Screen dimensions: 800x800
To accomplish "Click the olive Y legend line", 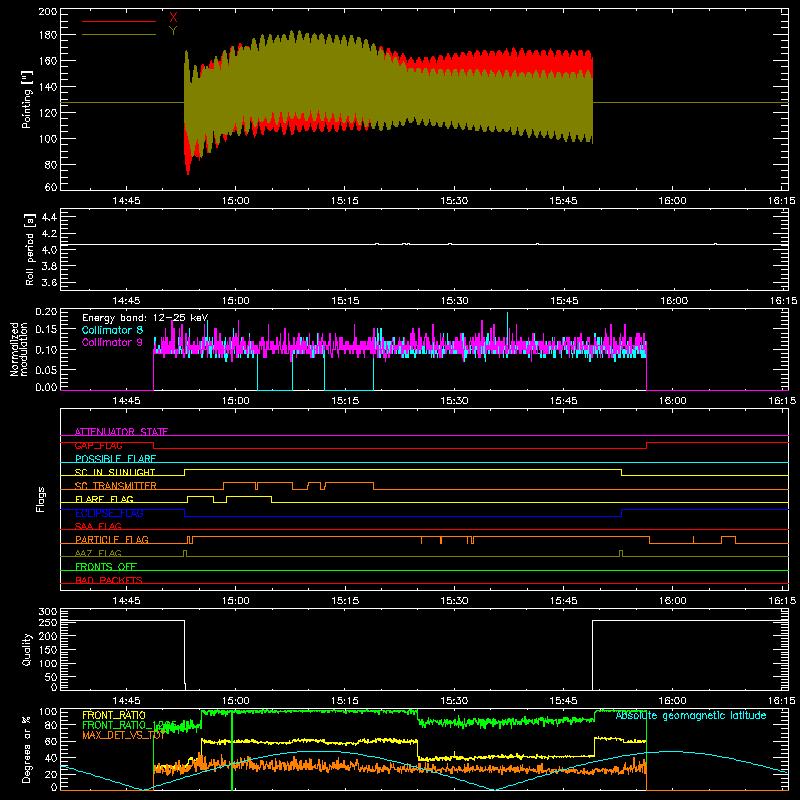I will pyautogui.click(x=119, y=35).
